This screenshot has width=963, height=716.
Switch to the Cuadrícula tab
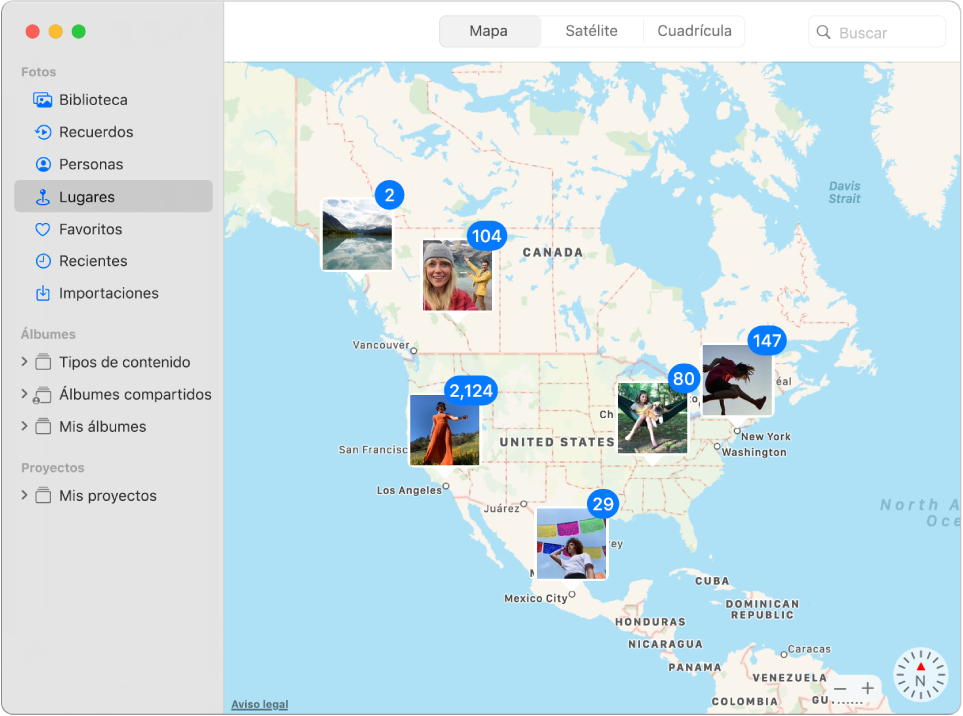tap(693, 31)
